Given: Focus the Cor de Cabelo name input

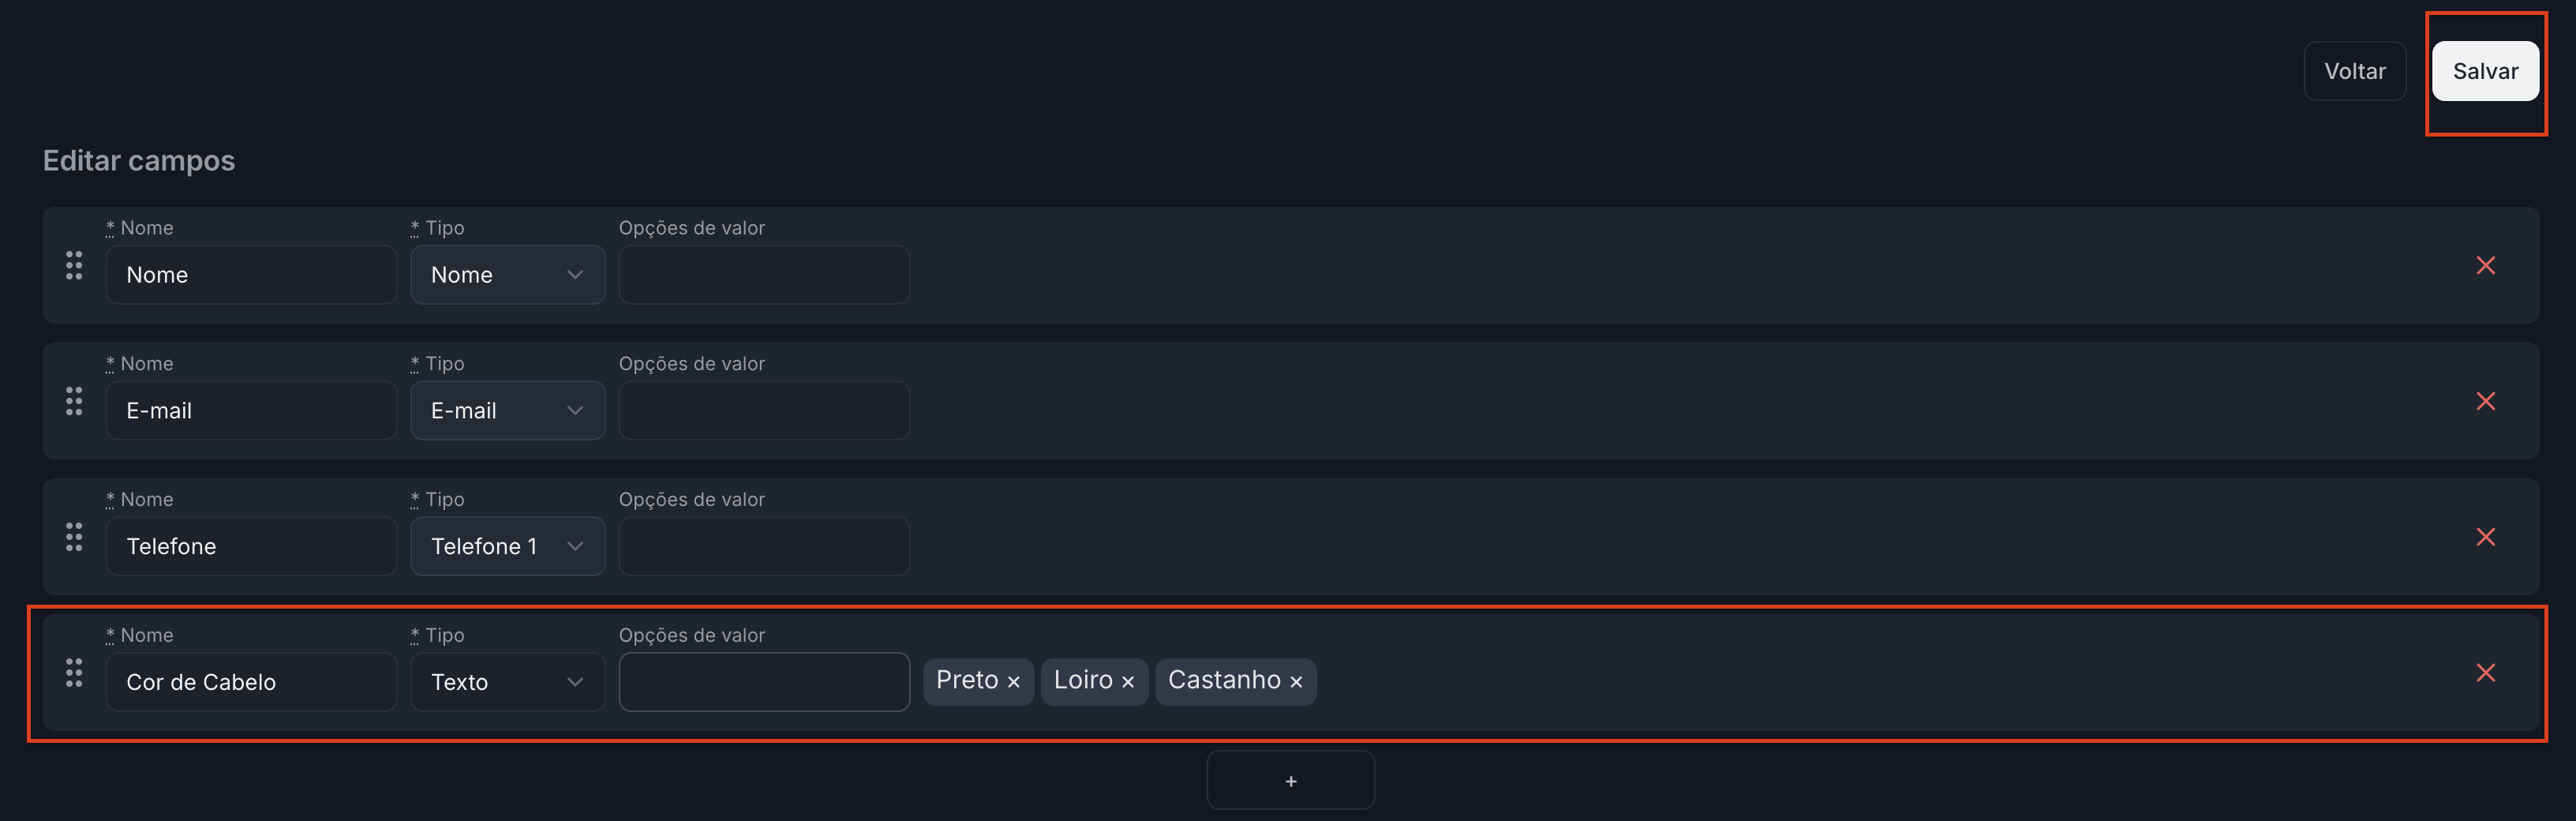Looking at the screenshot, I should click(251, 682).
